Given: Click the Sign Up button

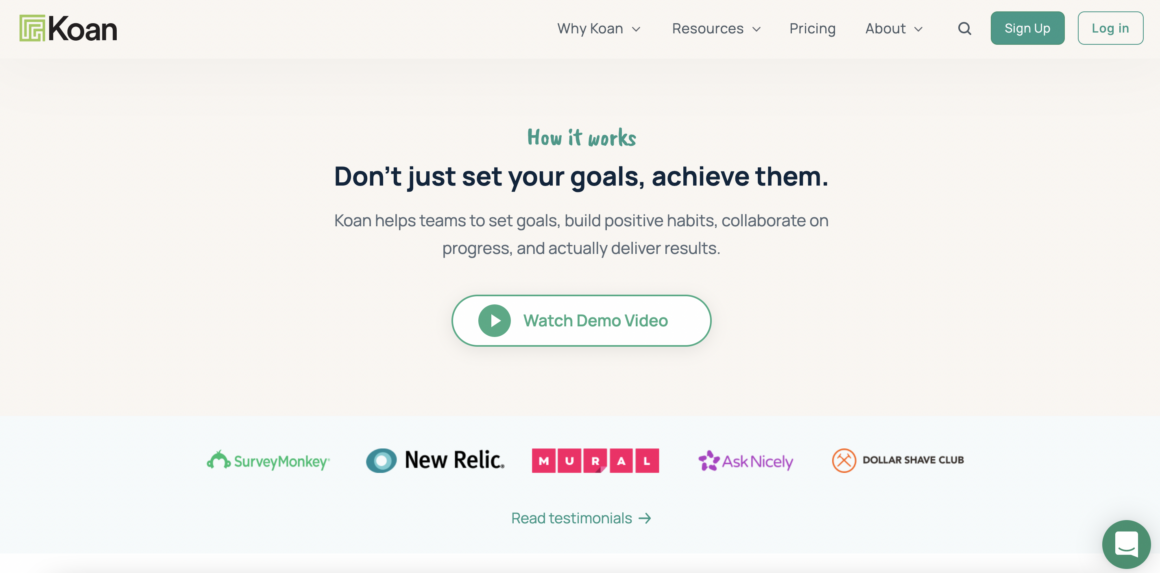Looking at the screenshot, I should 1028,28.
